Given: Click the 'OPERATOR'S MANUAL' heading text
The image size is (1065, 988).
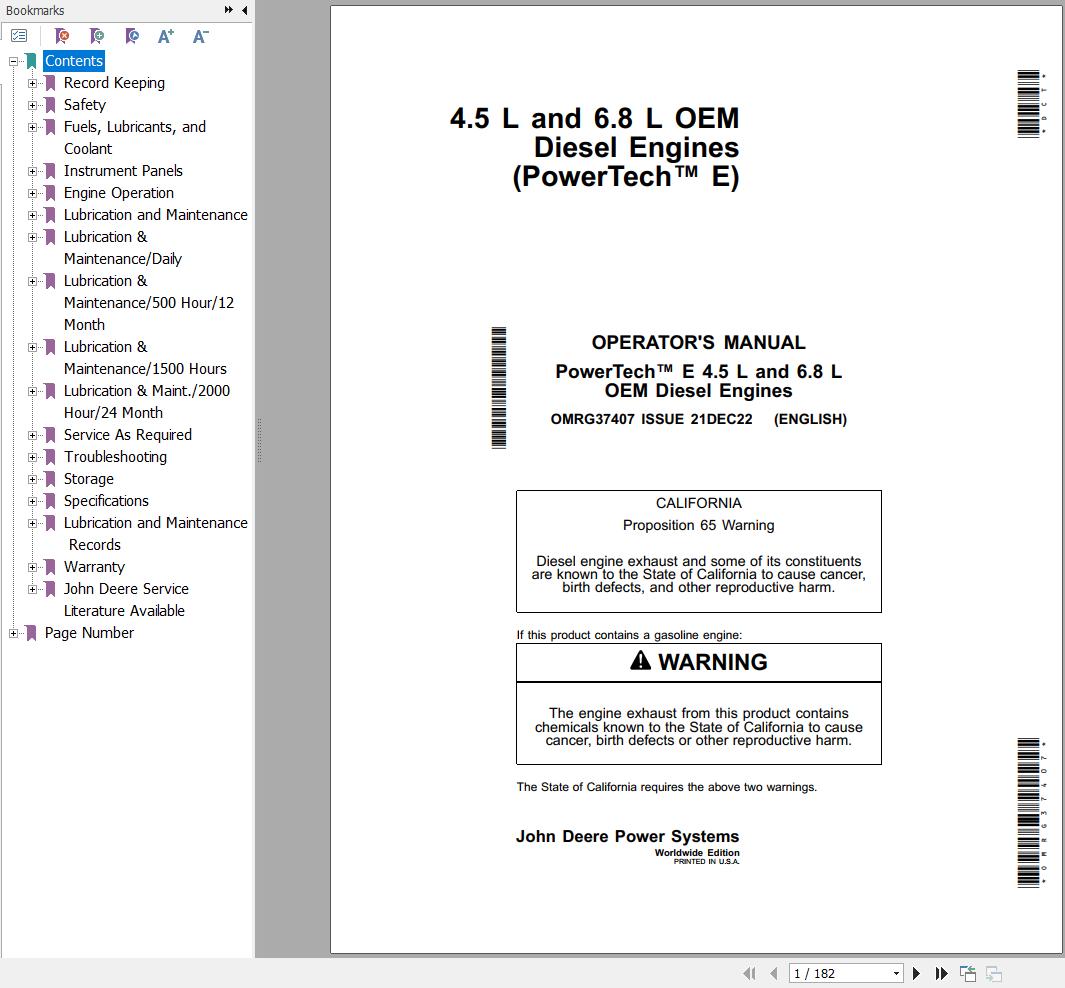Looking at the screenshot, I should tap(698, 342).
